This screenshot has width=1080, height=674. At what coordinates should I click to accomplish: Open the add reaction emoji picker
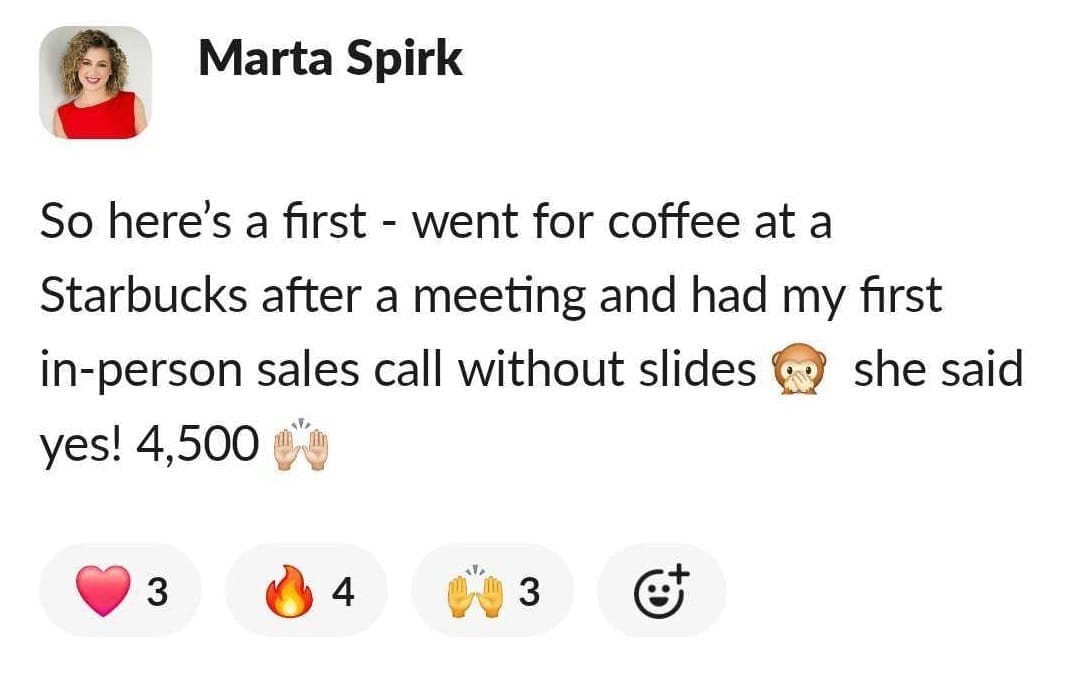(661, 592)
